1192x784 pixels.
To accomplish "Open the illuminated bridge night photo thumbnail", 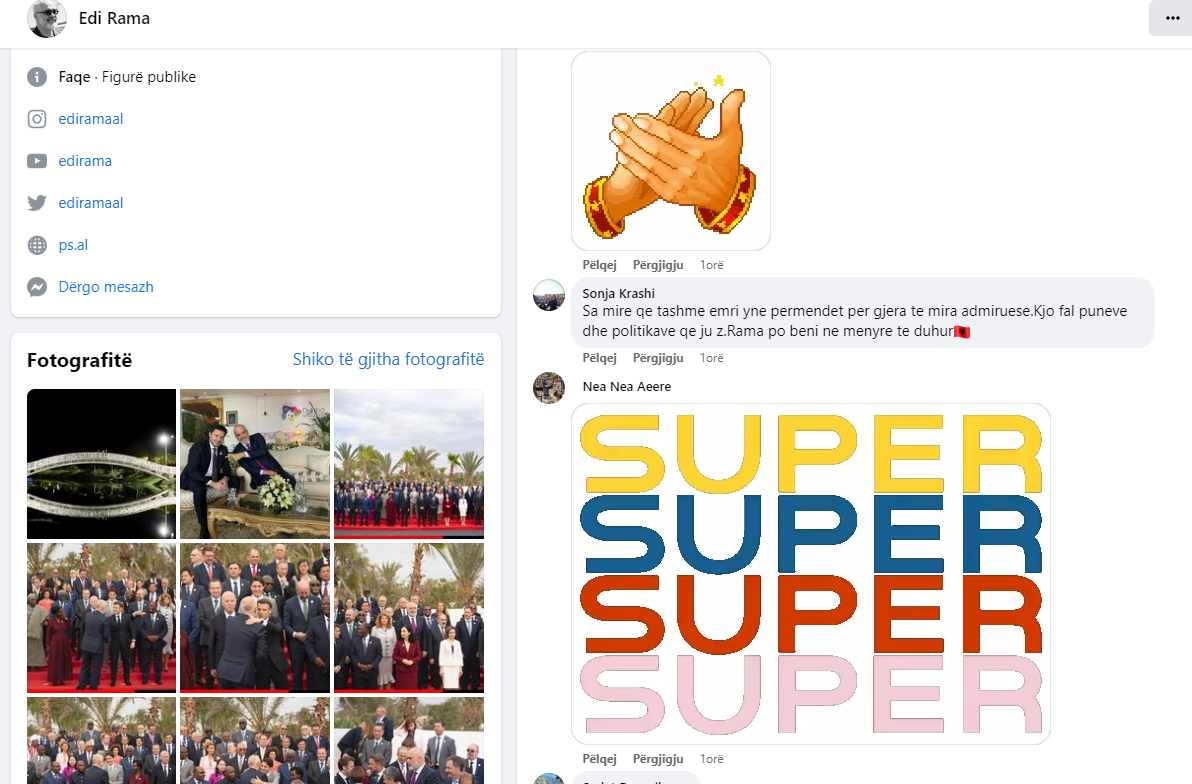I will point(101,464).
